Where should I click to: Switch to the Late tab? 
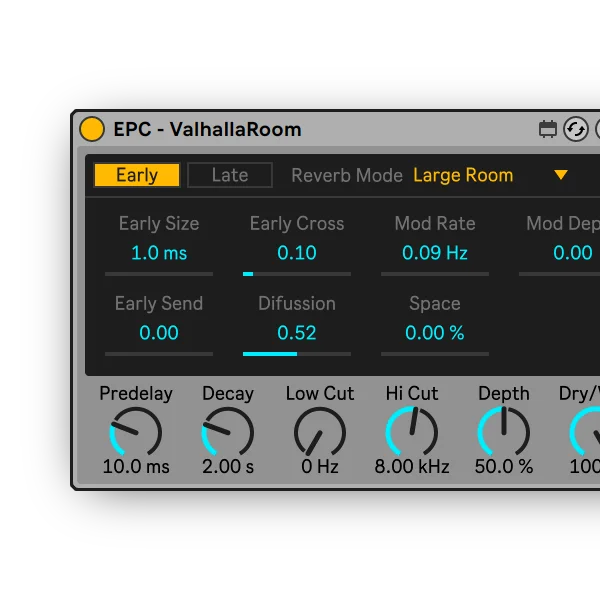tap(230, 175)
